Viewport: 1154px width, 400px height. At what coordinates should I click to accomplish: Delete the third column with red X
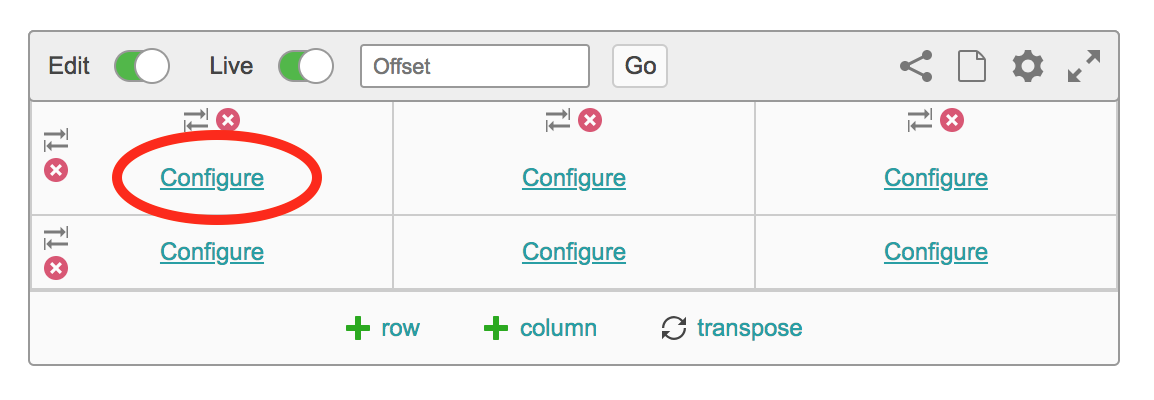coord(952,119)
